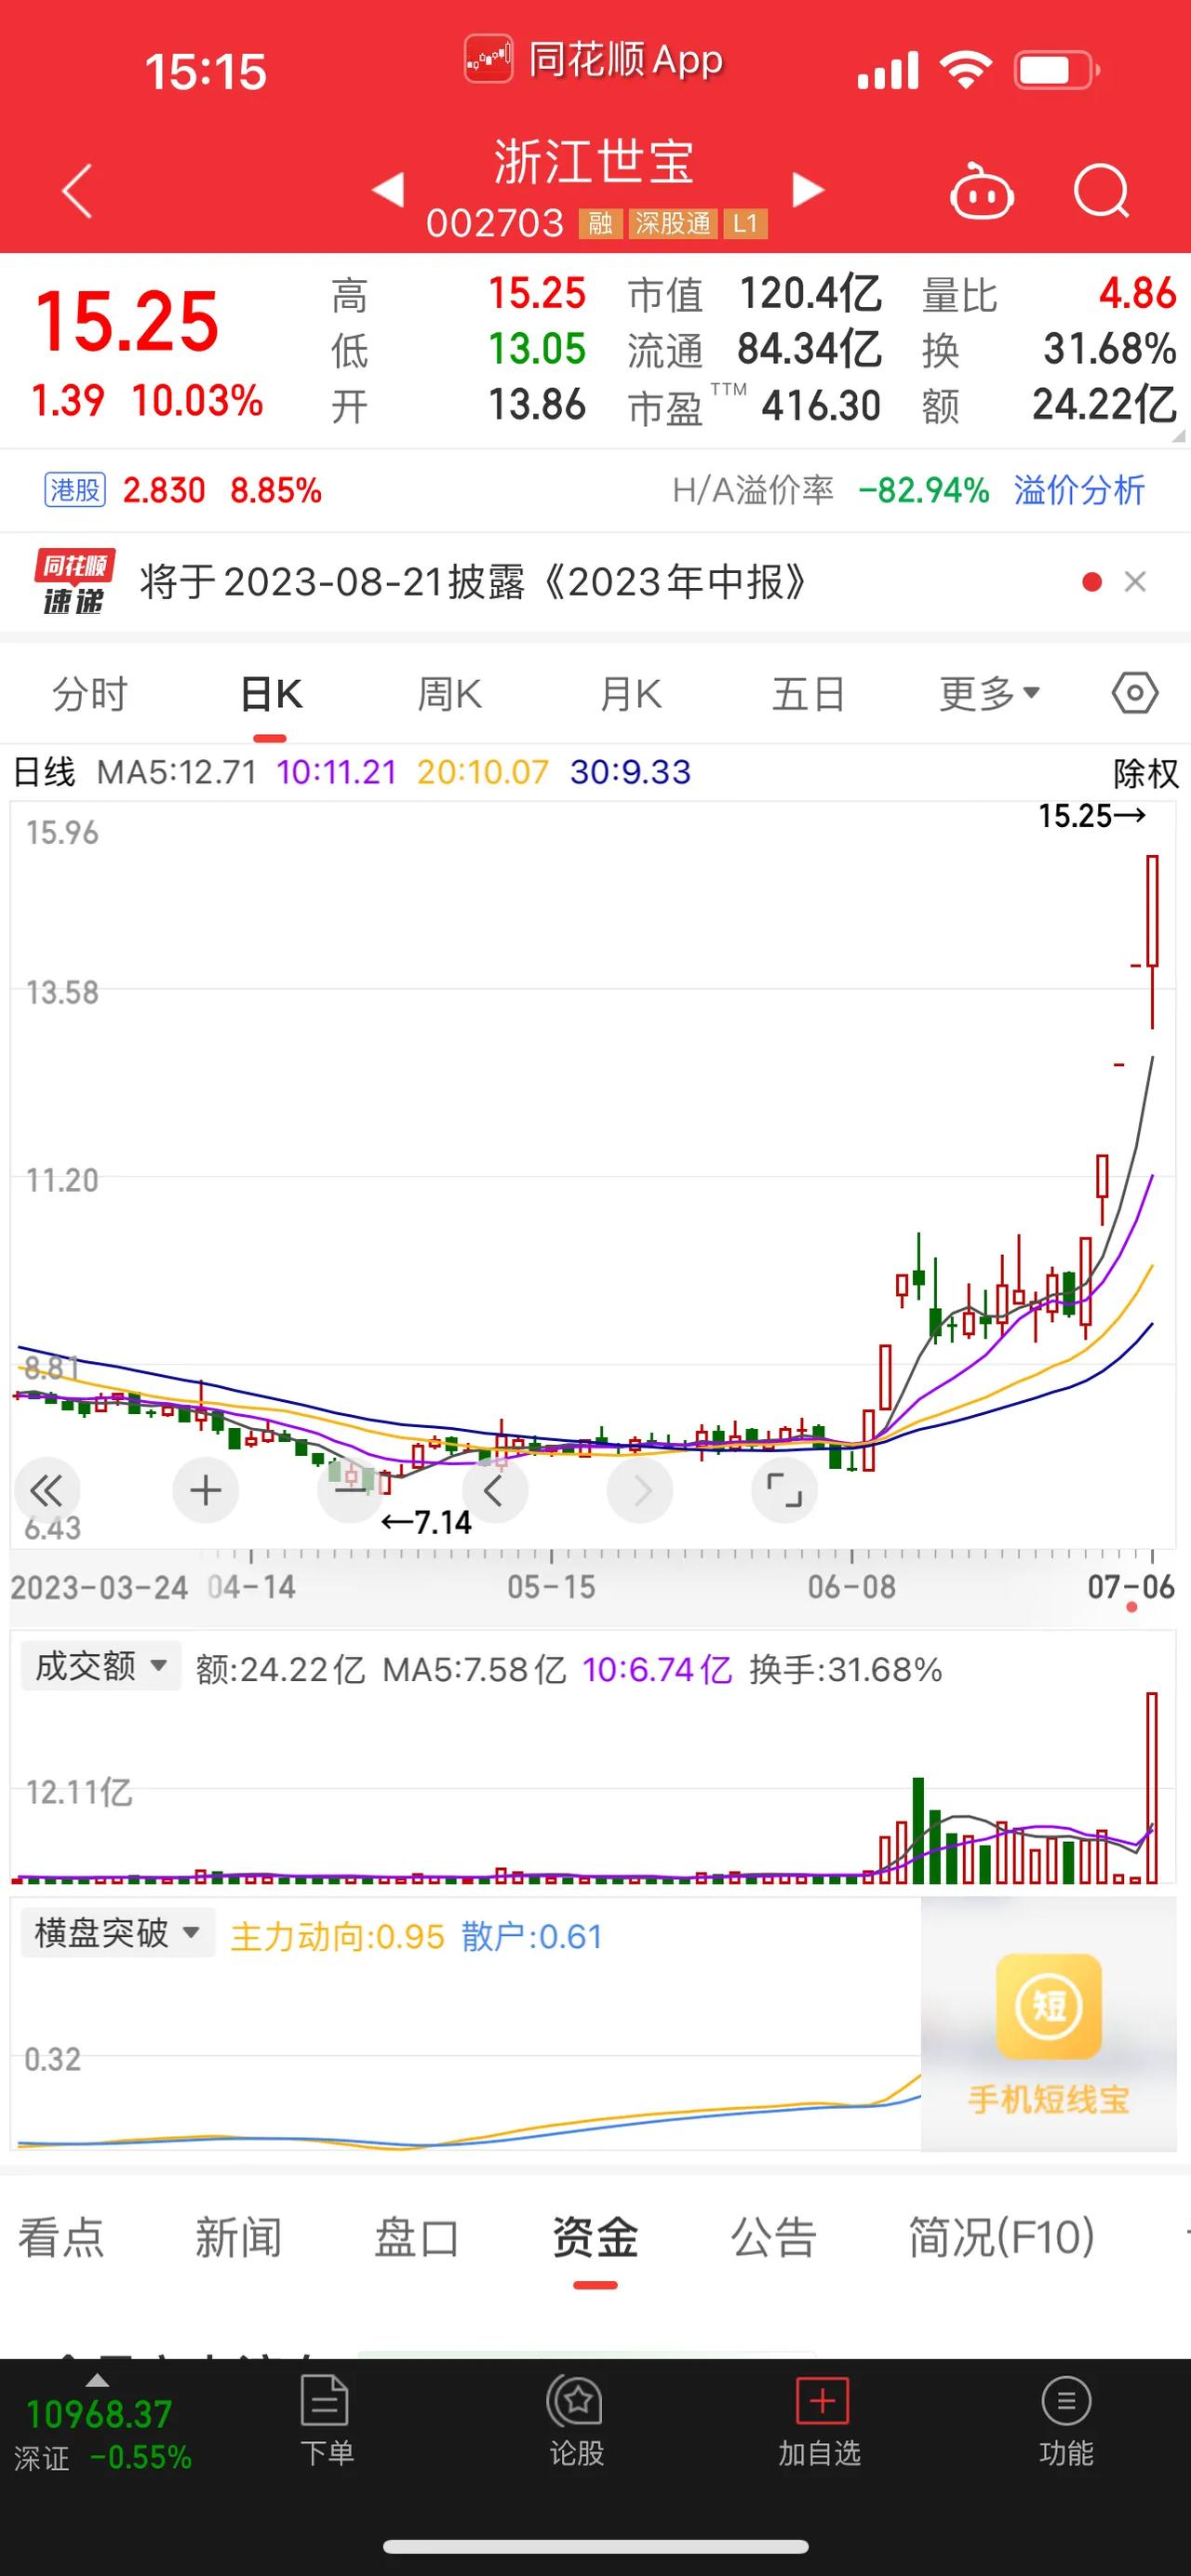Move chart right with chevron button
1191x2576 pixels.
[640, 1491]
